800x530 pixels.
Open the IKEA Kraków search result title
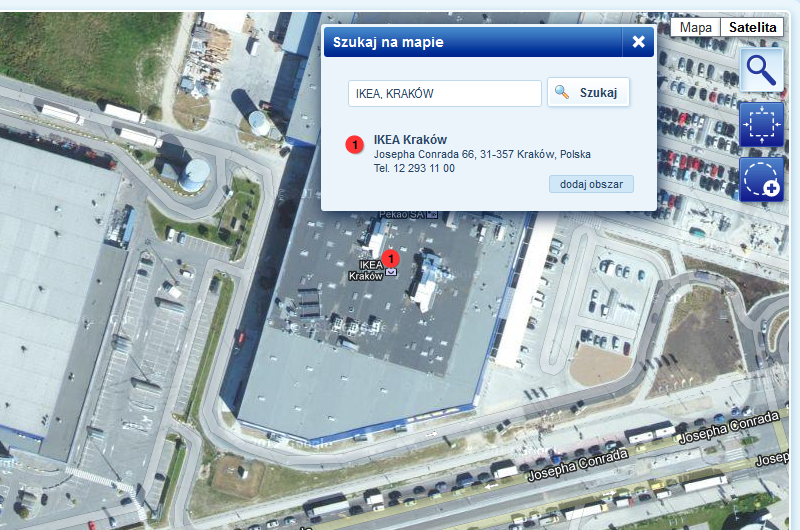click(410, 140)
